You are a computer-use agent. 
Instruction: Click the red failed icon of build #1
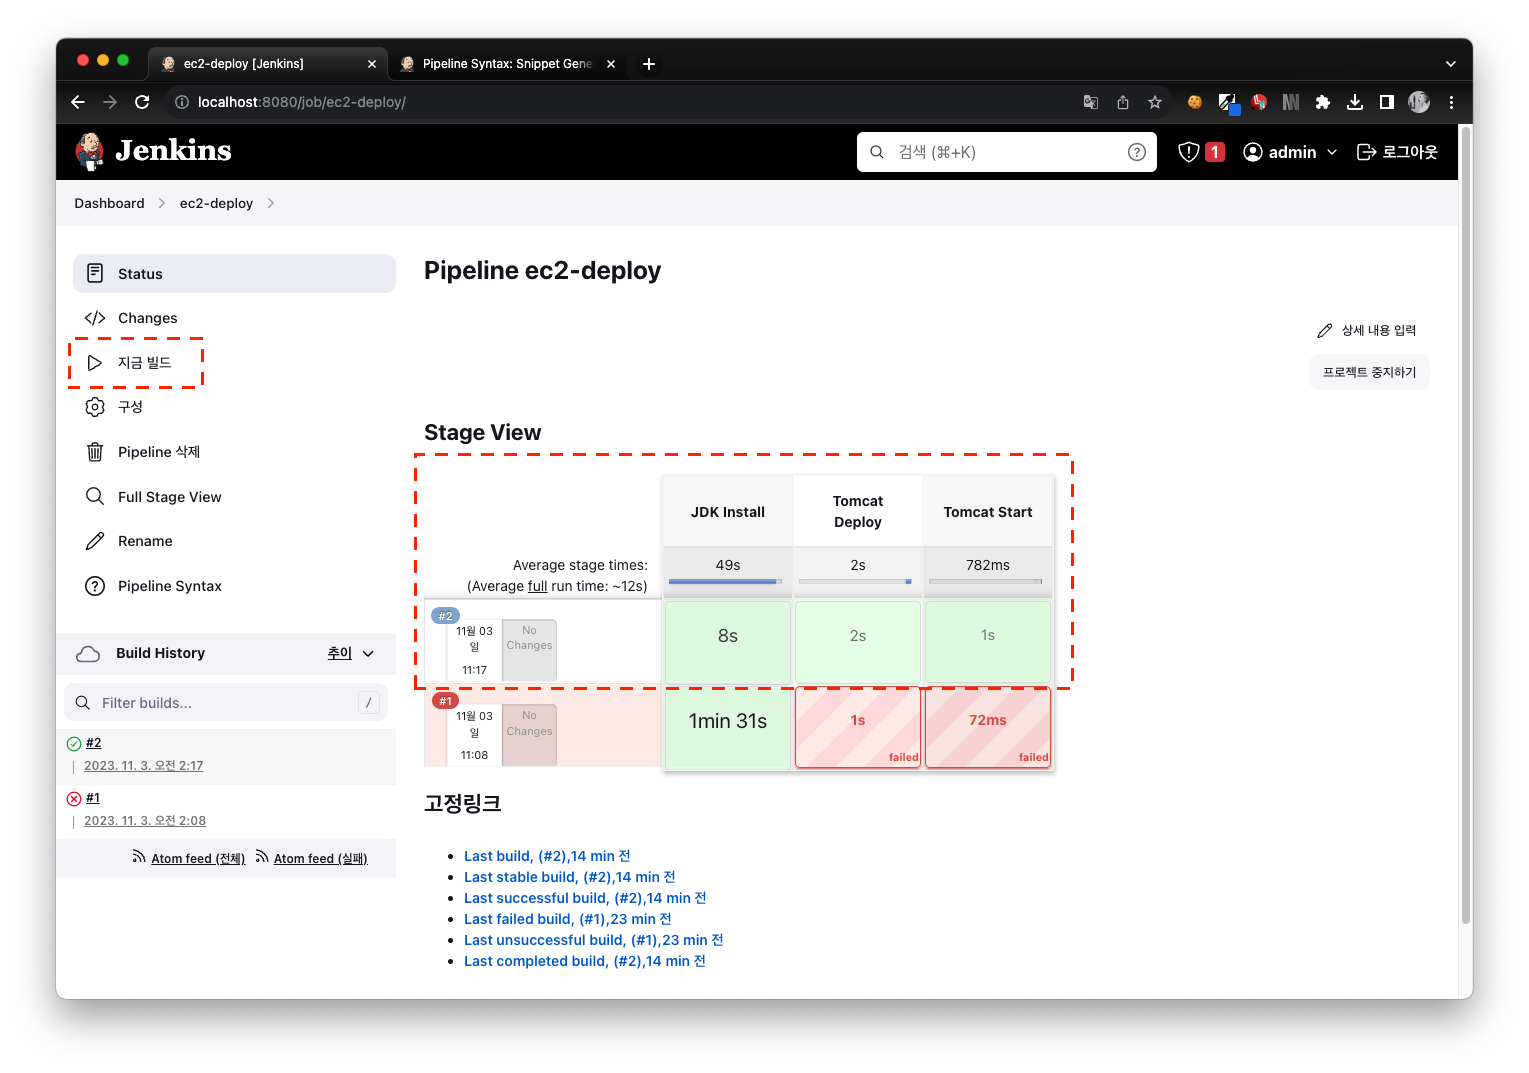pos(74,798)
